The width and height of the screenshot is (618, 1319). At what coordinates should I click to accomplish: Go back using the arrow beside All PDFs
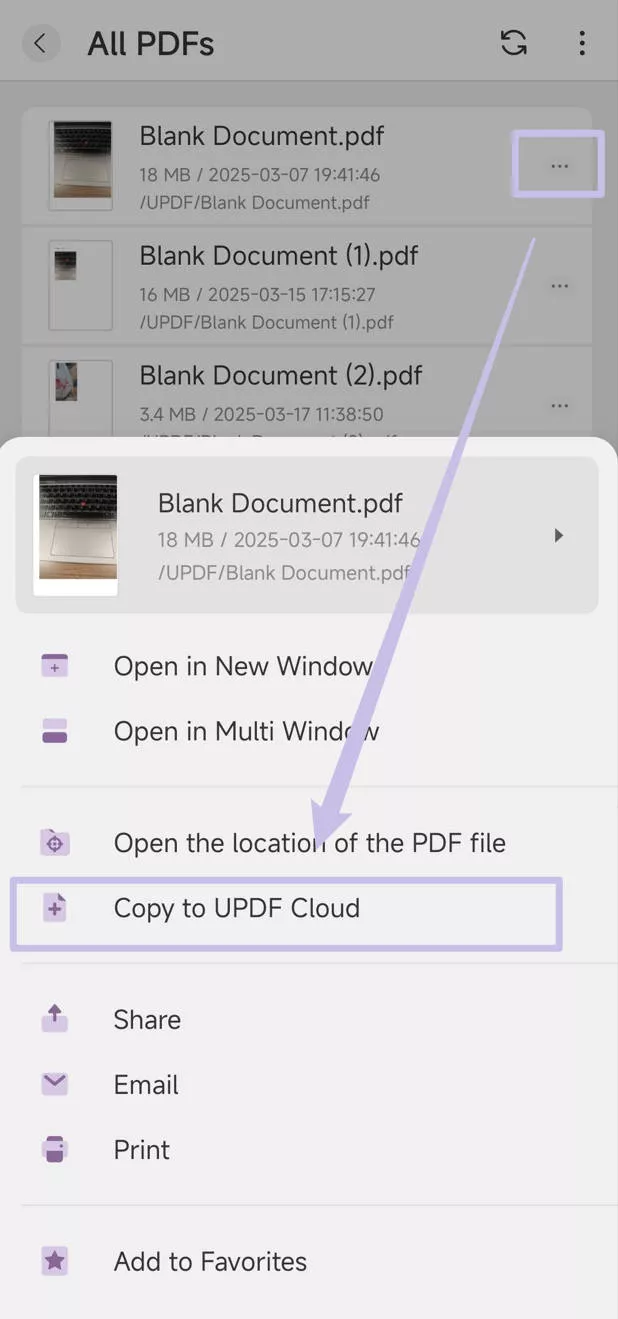(x=41, y=43)
